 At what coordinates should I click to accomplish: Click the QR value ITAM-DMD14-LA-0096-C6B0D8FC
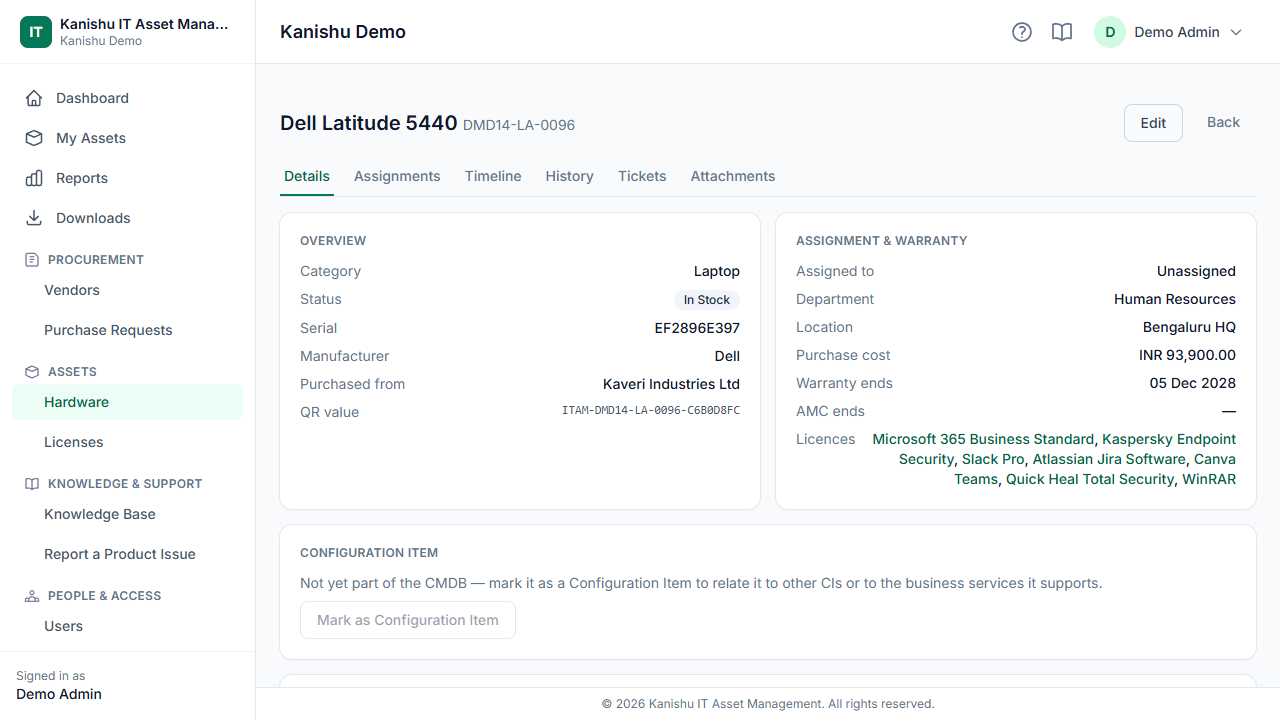[651, 411]
